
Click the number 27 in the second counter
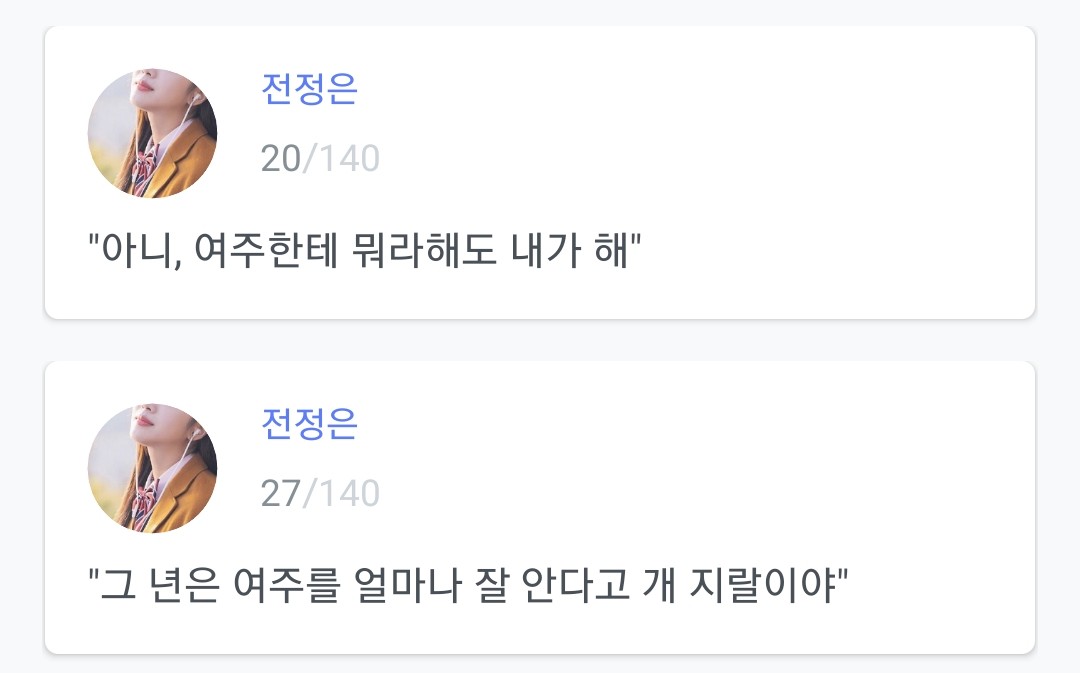click(280, 493)
